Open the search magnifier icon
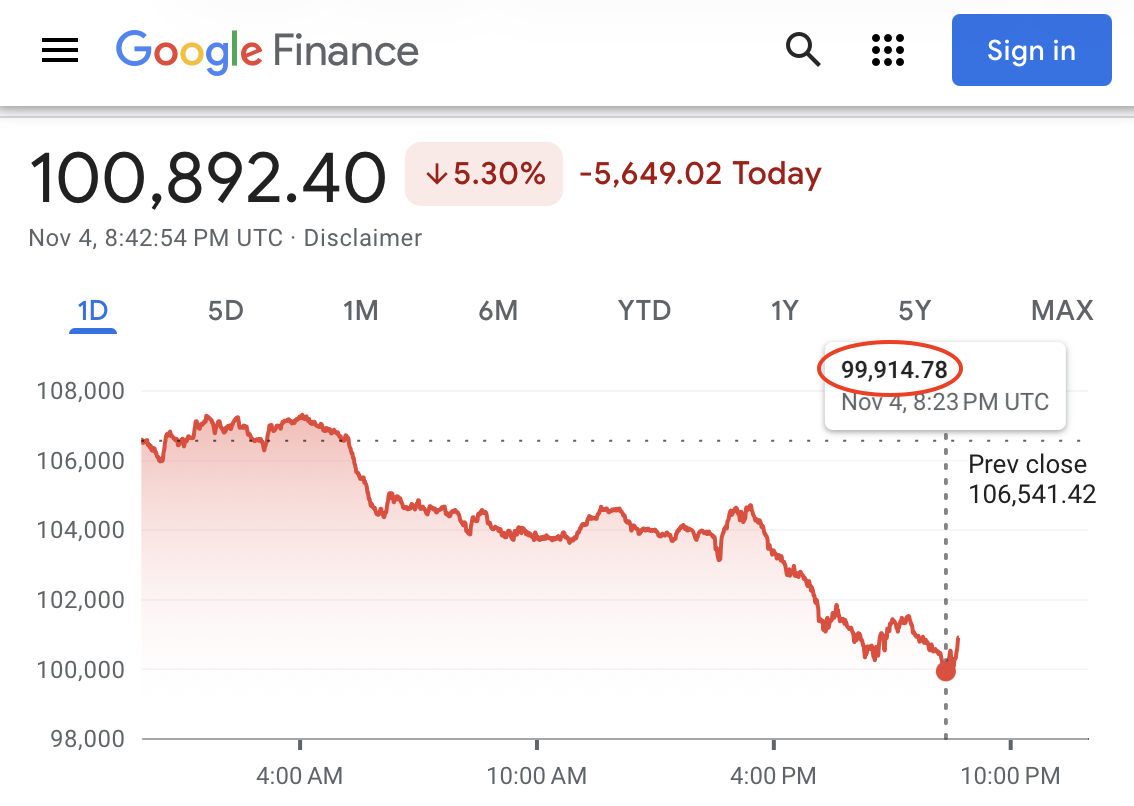The width and height of the screenshot is (1134, 806). [x=803, y=49]
